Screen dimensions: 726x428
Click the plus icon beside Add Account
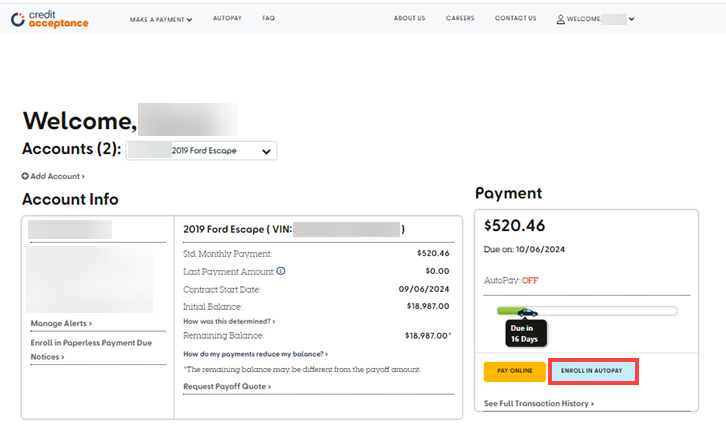click(x=26, y=176)
